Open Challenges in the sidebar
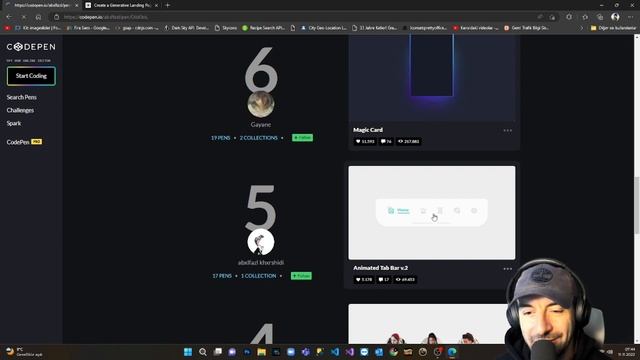640x360 pixels. pyautogui.click(x=20, y=110)
